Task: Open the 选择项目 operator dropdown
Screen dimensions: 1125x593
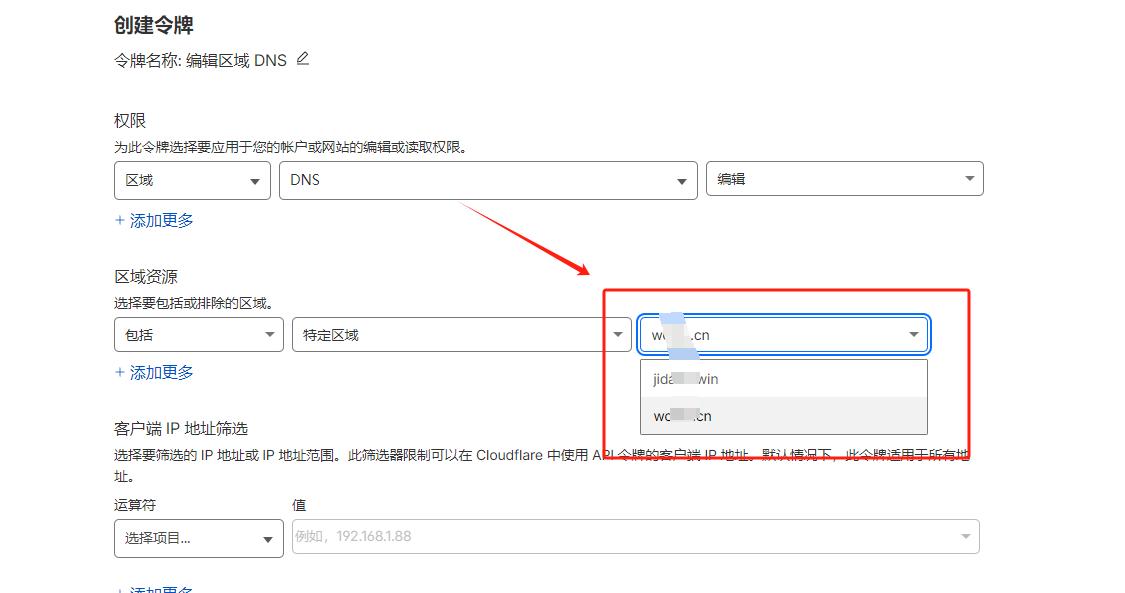Action: pyautogui.click(x=198, y=538)
